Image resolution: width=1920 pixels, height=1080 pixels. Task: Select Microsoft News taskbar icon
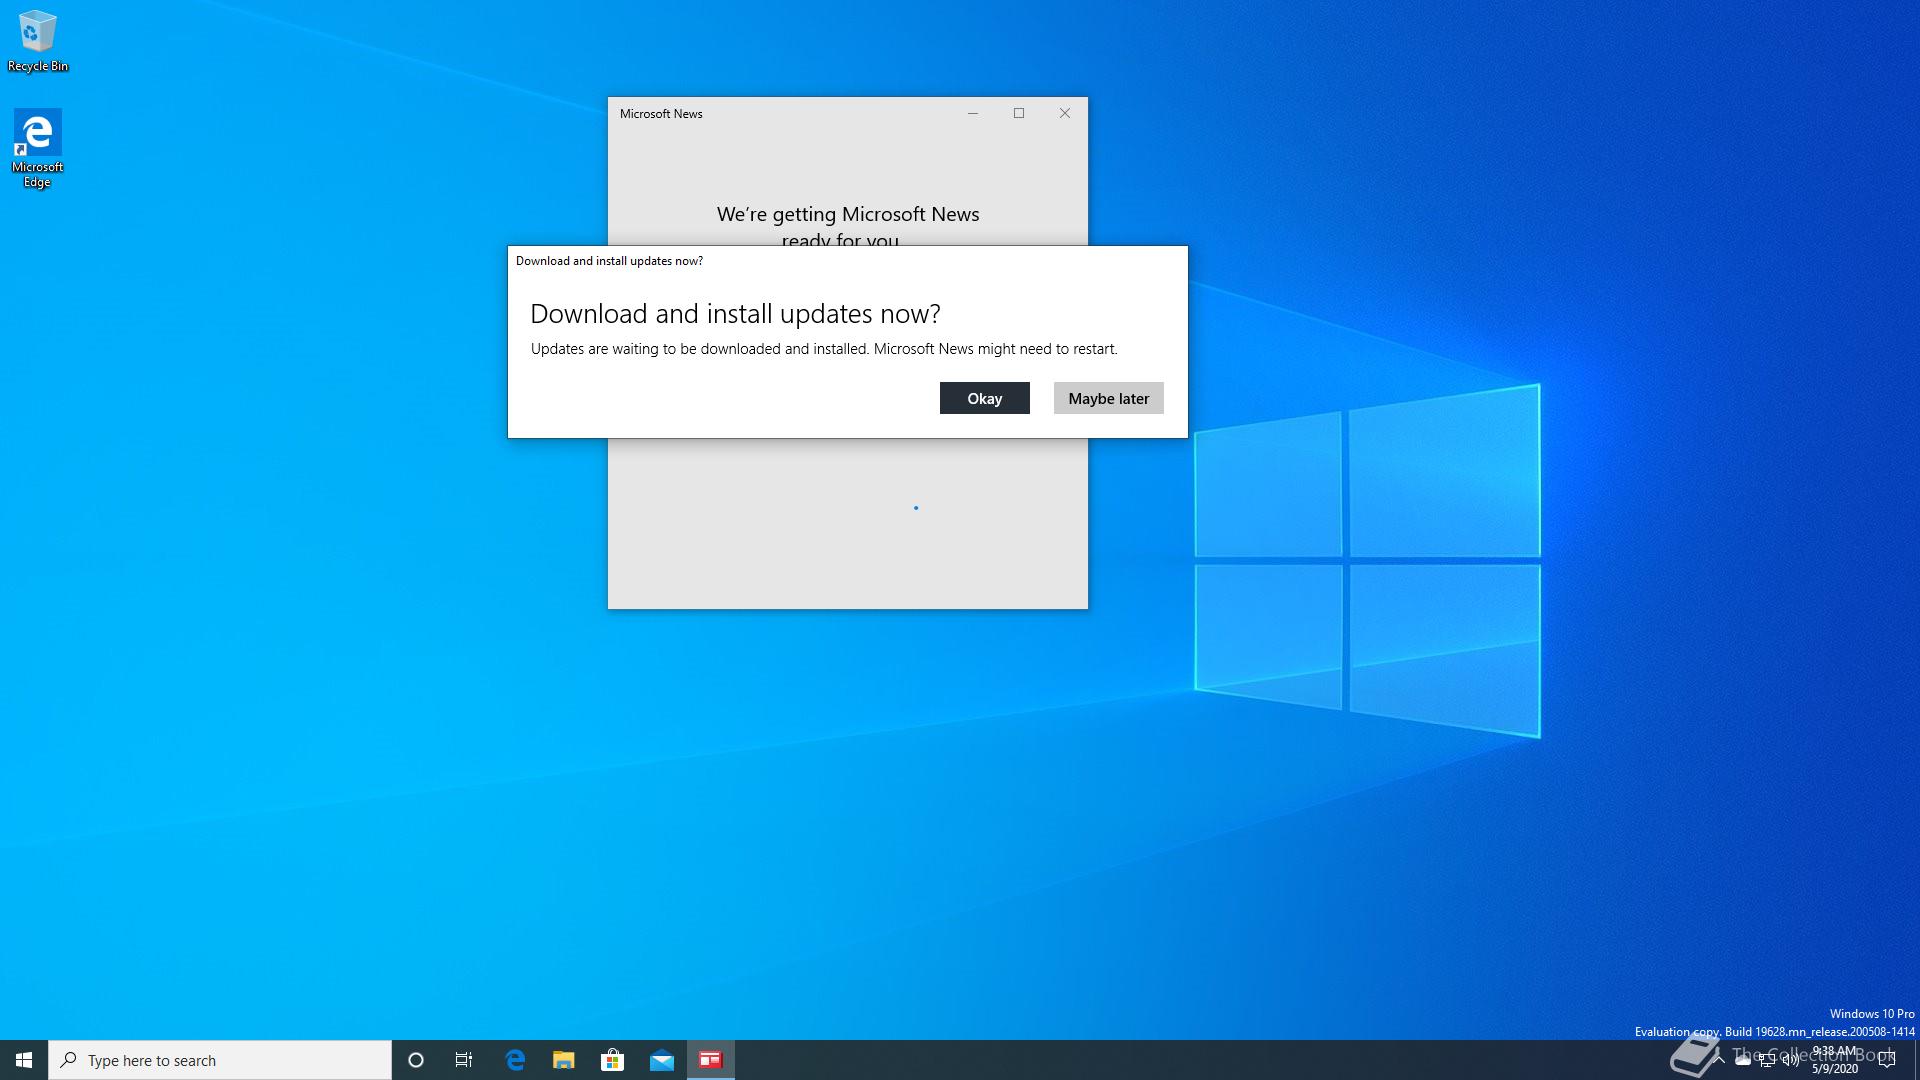(711, 1060)
